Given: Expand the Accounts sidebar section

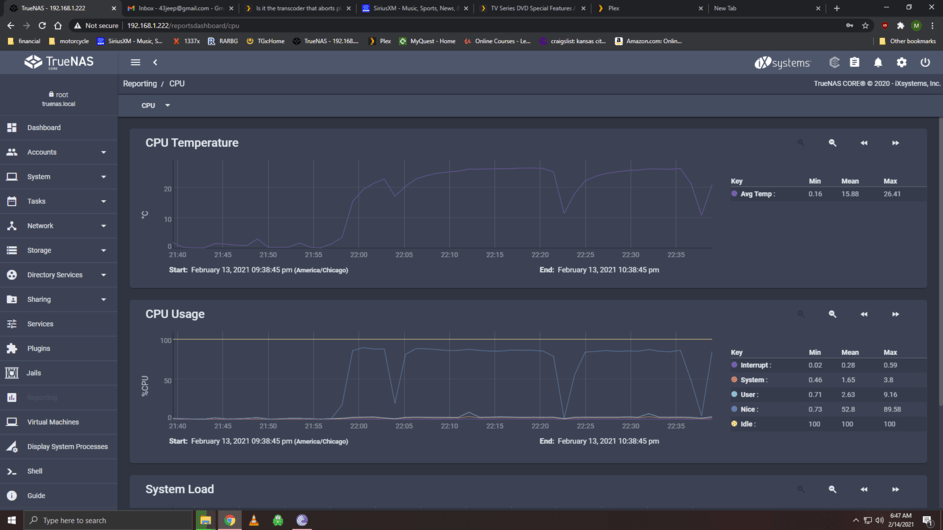Looking at the screenshot, I should [x=58, y=152].
